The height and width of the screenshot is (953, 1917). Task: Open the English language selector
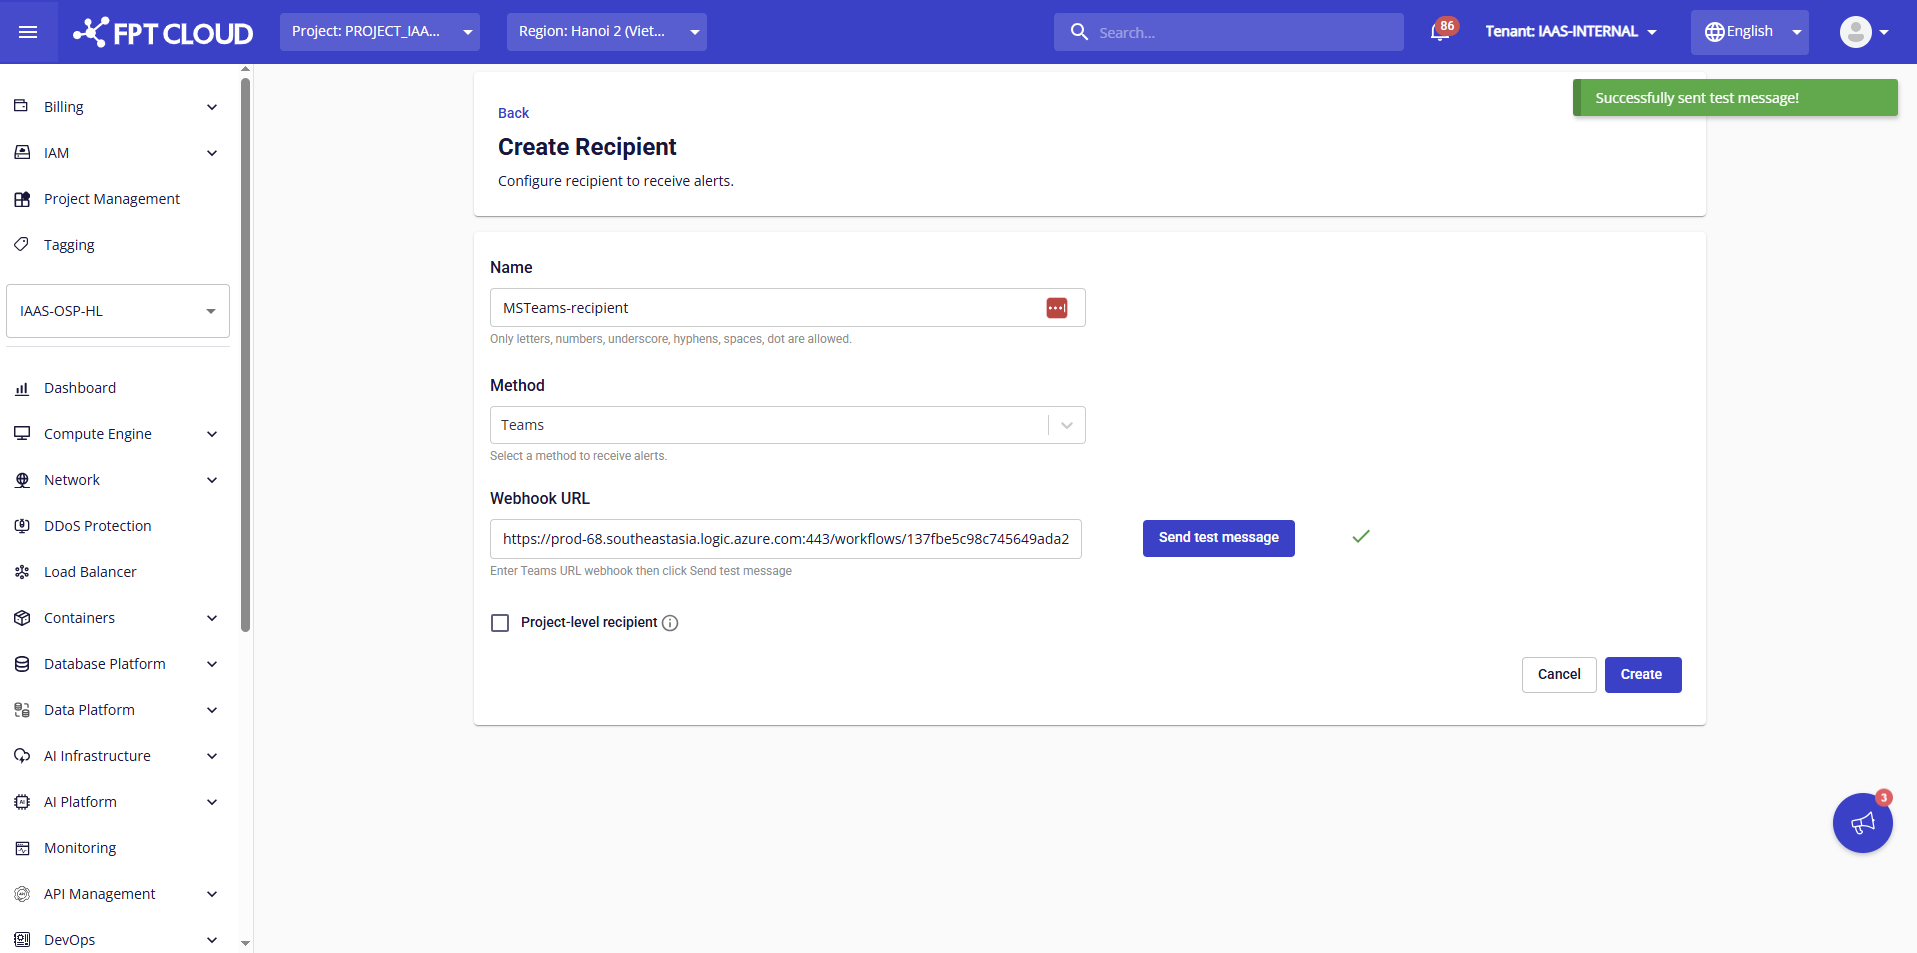(1749, 32)
